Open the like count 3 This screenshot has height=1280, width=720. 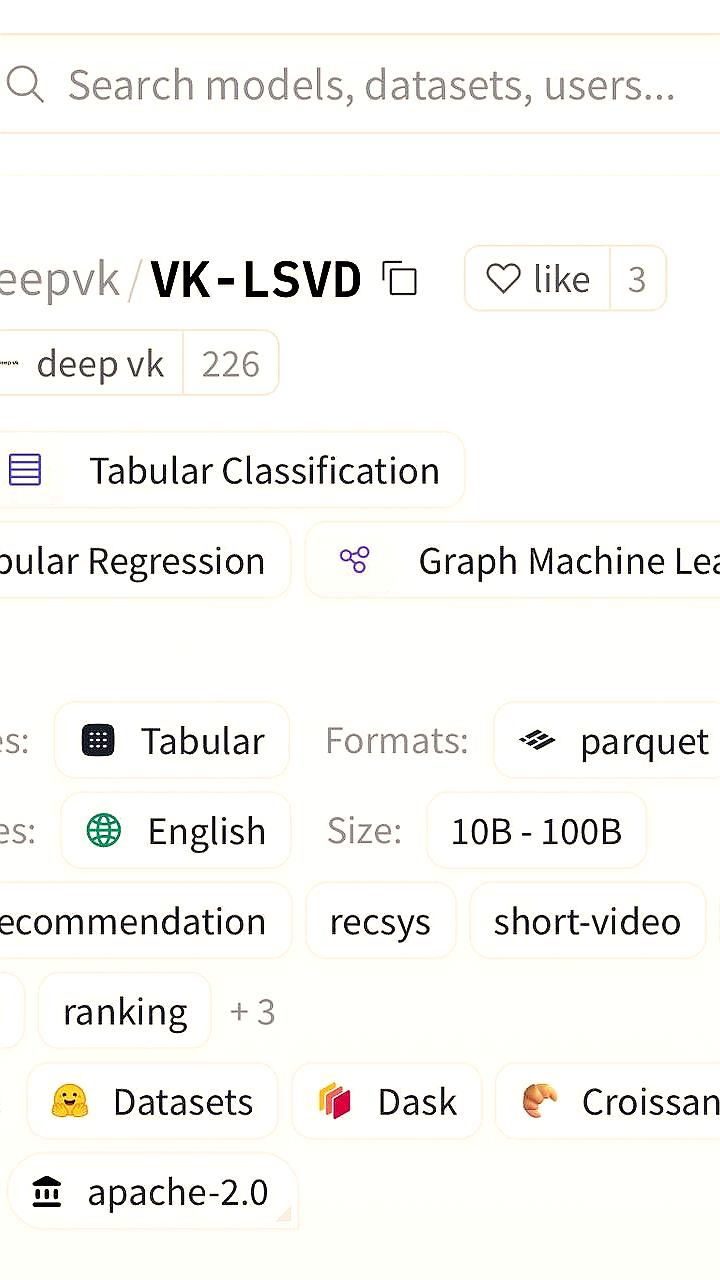[637, 279]
